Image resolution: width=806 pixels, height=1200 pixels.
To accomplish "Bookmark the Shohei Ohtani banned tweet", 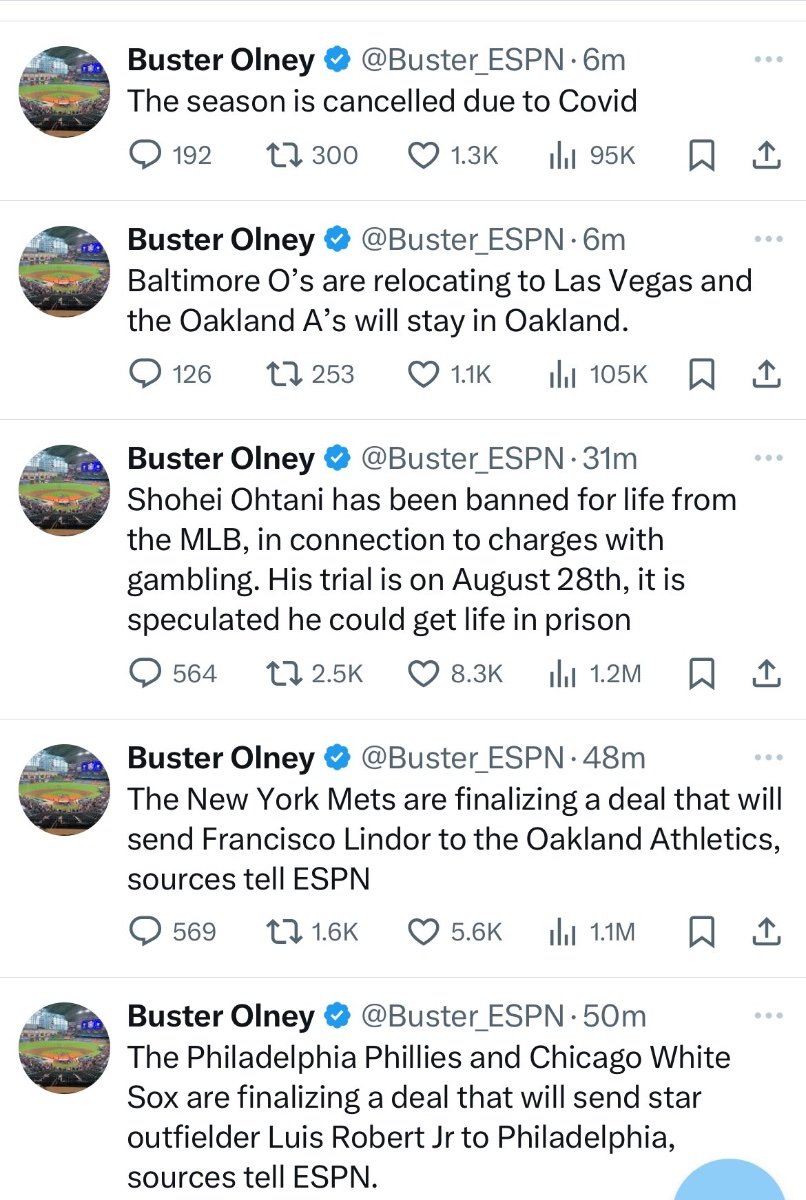I will pyautogui.click(x=703, y=674).
